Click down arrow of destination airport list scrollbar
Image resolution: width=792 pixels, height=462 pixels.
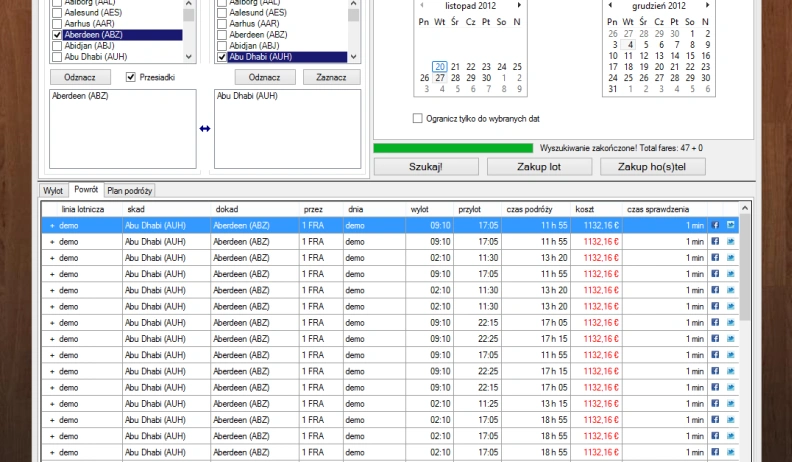point(354,57)
